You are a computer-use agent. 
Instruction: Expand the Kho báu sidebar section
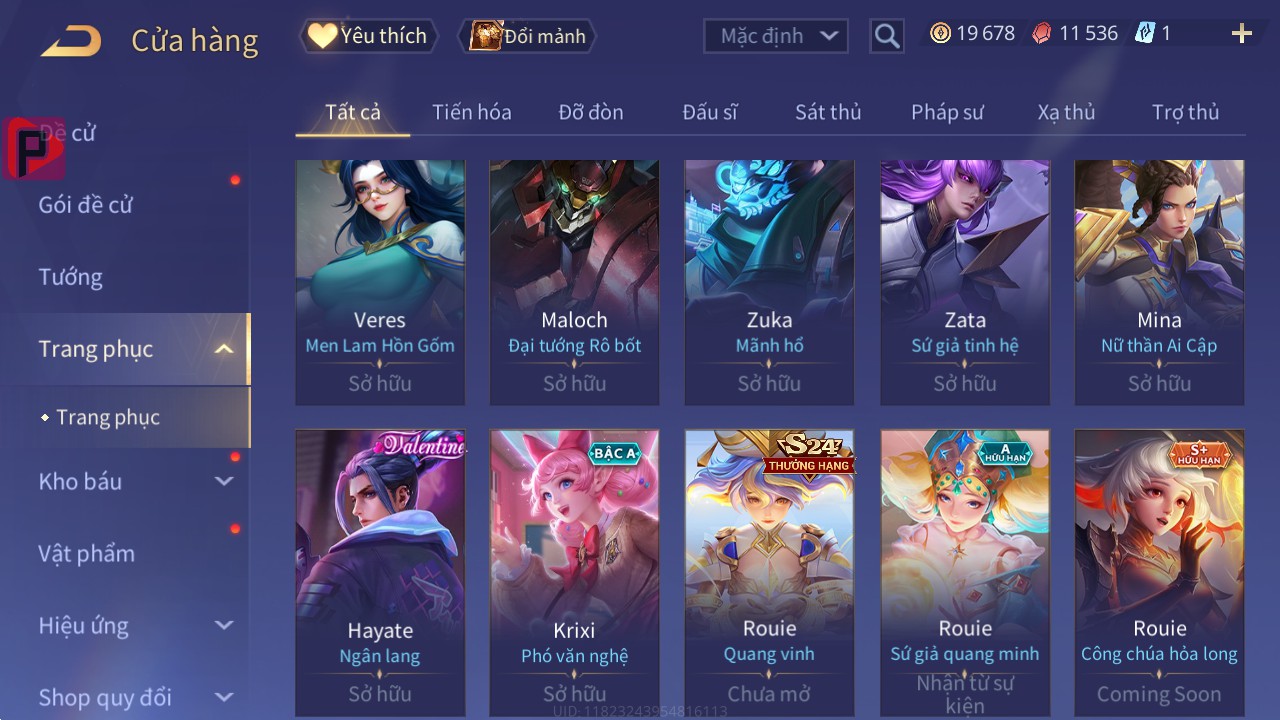tap(224, 481)
